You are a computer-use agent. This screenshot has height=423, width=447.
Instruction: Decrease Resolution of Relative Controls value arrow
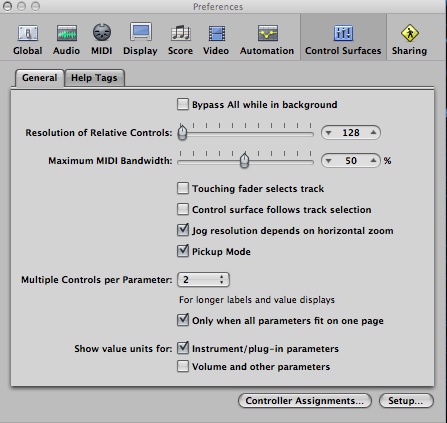click(x=329, y=133)
